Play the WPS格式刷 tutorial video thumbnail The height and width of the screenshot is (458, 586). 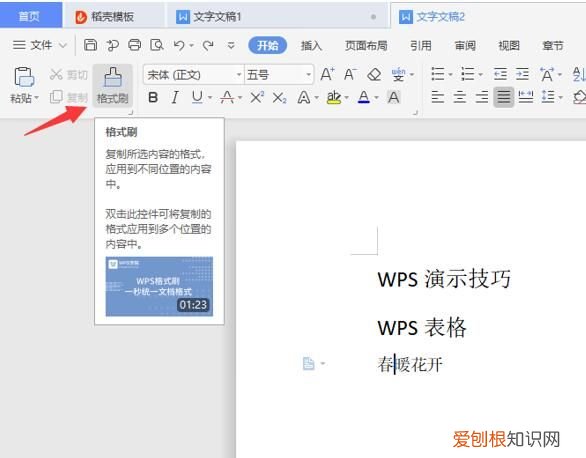pos(159,286)
